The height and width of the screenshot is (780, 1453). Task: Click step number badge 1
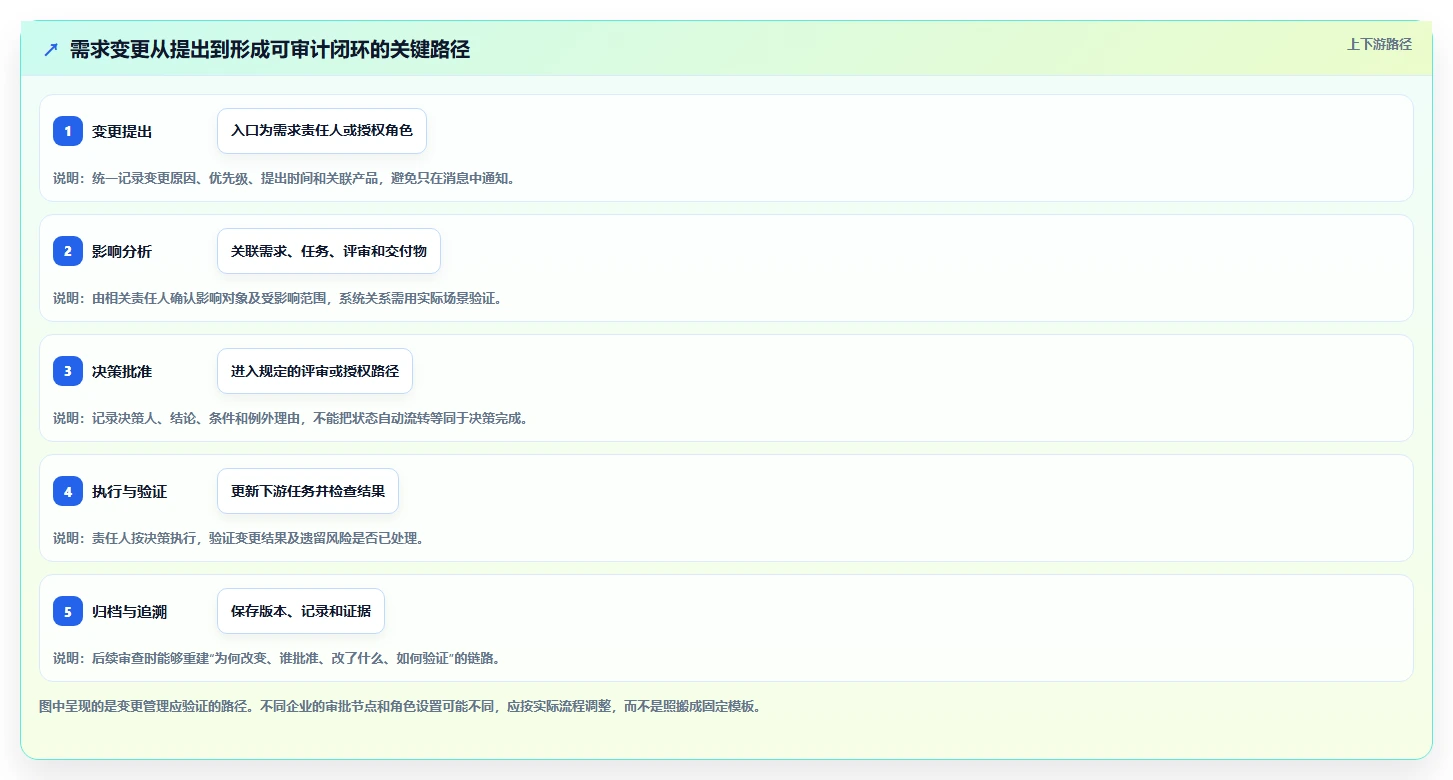pyautogui.click(x=68, y=131)
